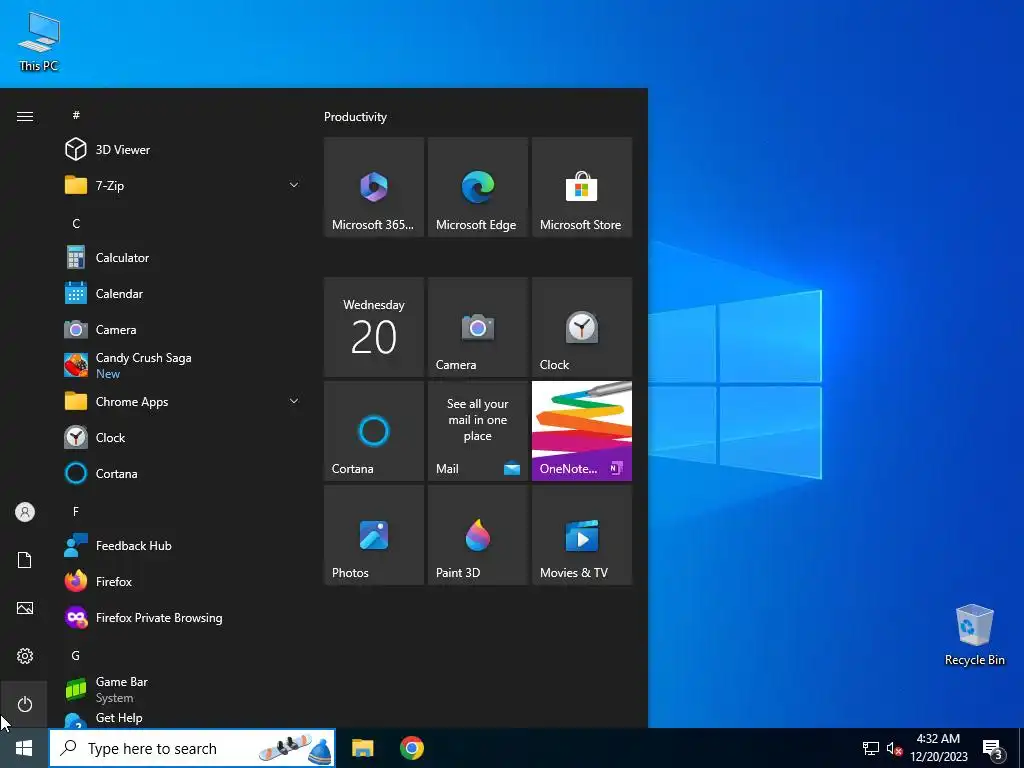This screenshot has height=768, width=1024.
Task: Open 3D Viewer from the app list
Action: 183,150
